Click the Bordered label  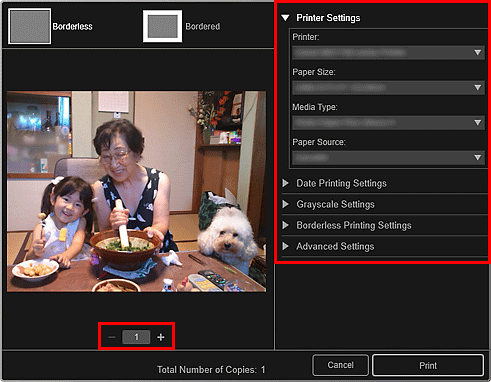pyautogui.click(x=202, y=26)
